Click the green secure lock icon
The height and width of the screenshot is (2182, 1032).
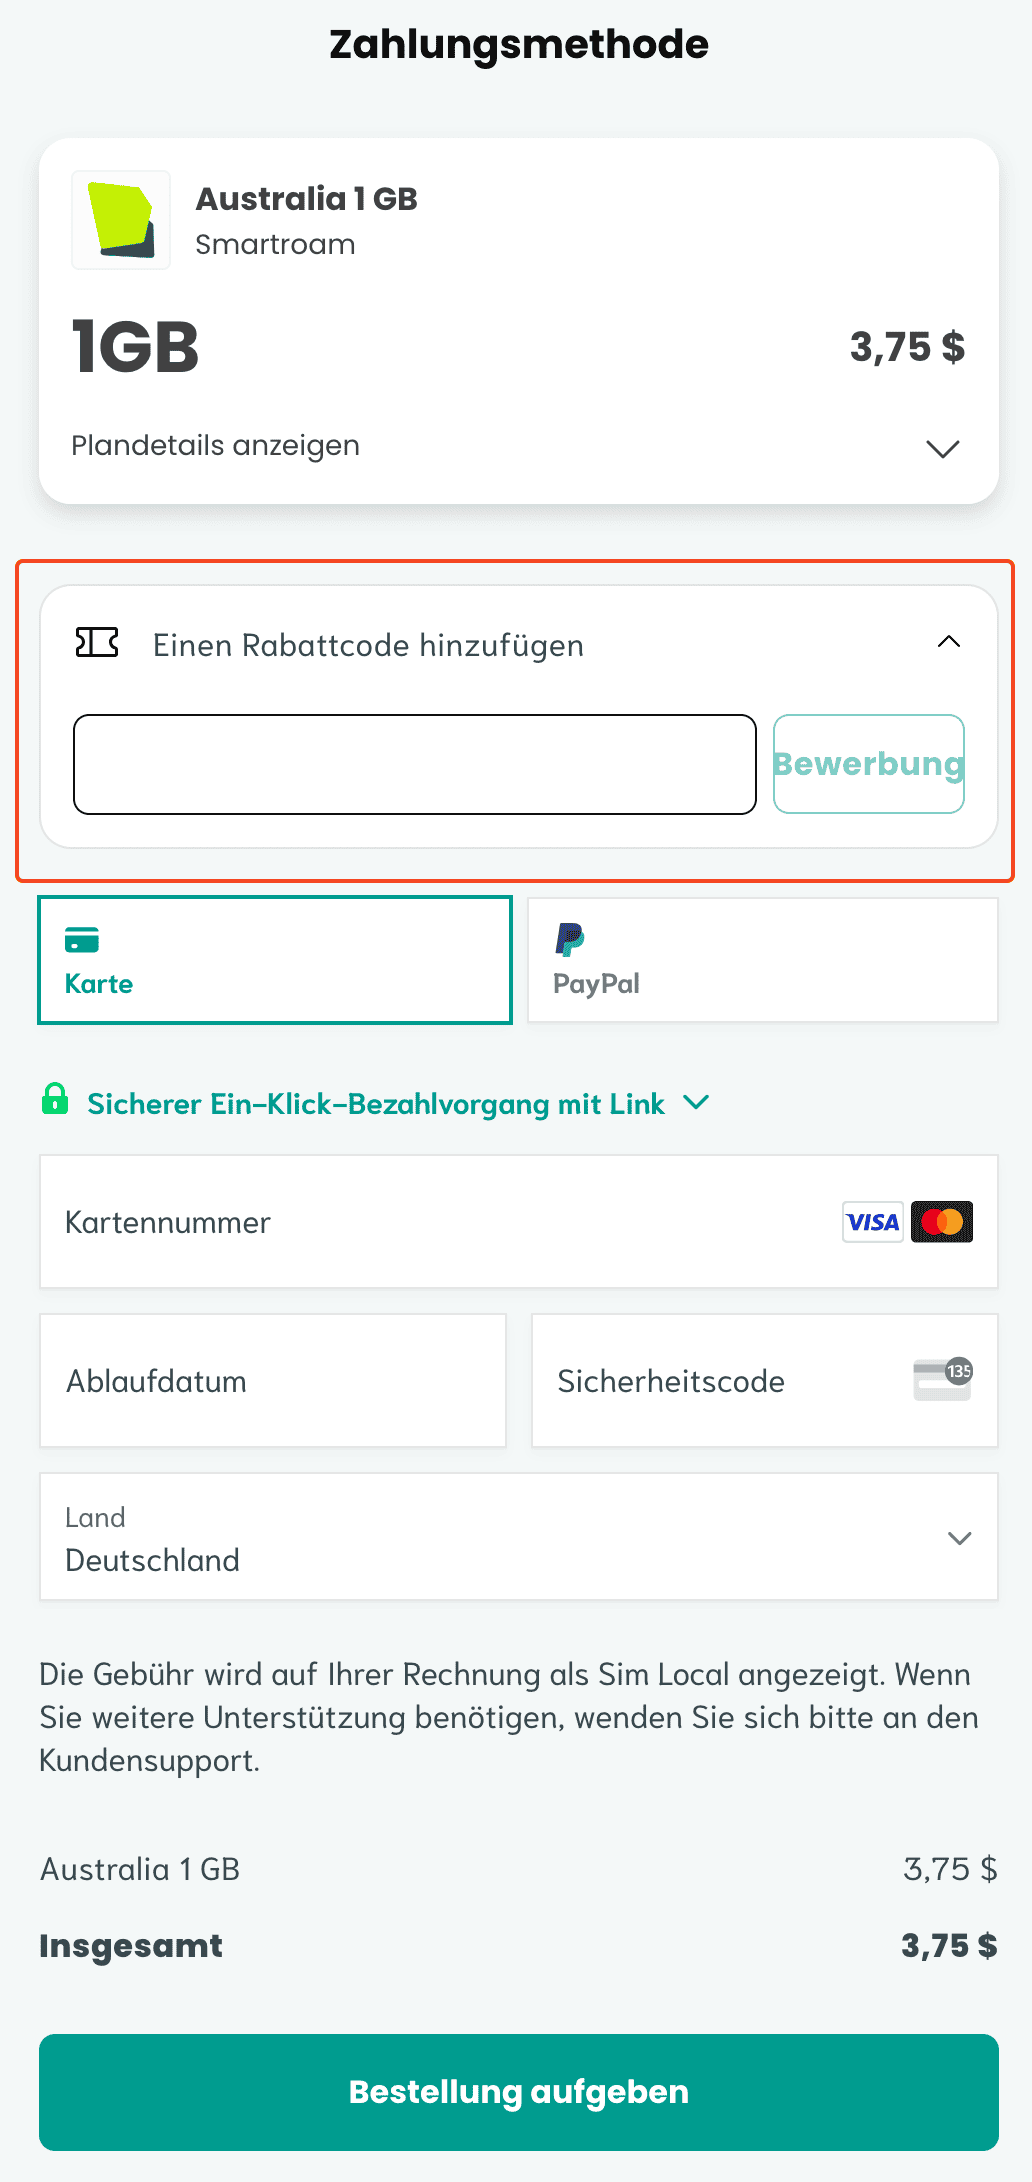pos(55,1099)
